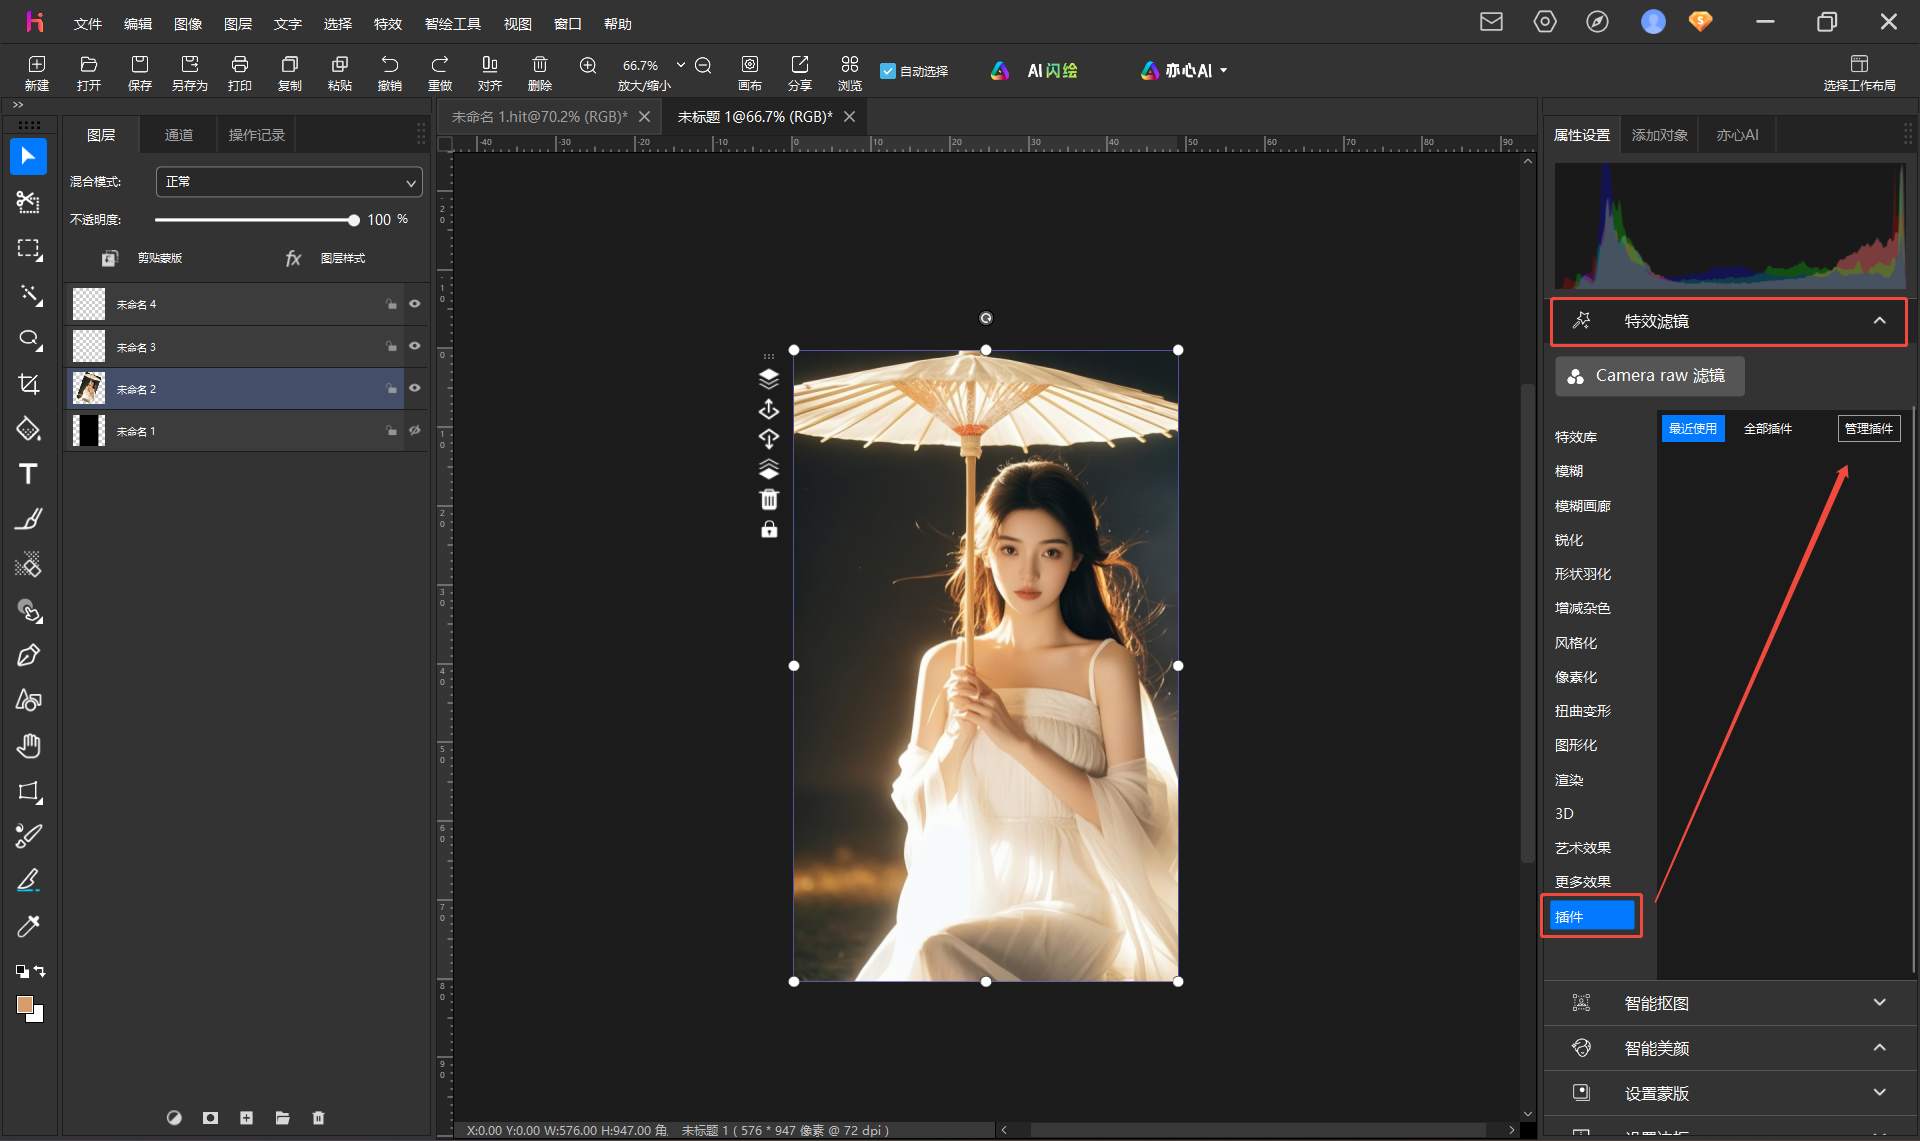Image resolution: width=1920 pixels, height=1141 pixels.
Task: Redo the last action
Action: pos(440,73)
